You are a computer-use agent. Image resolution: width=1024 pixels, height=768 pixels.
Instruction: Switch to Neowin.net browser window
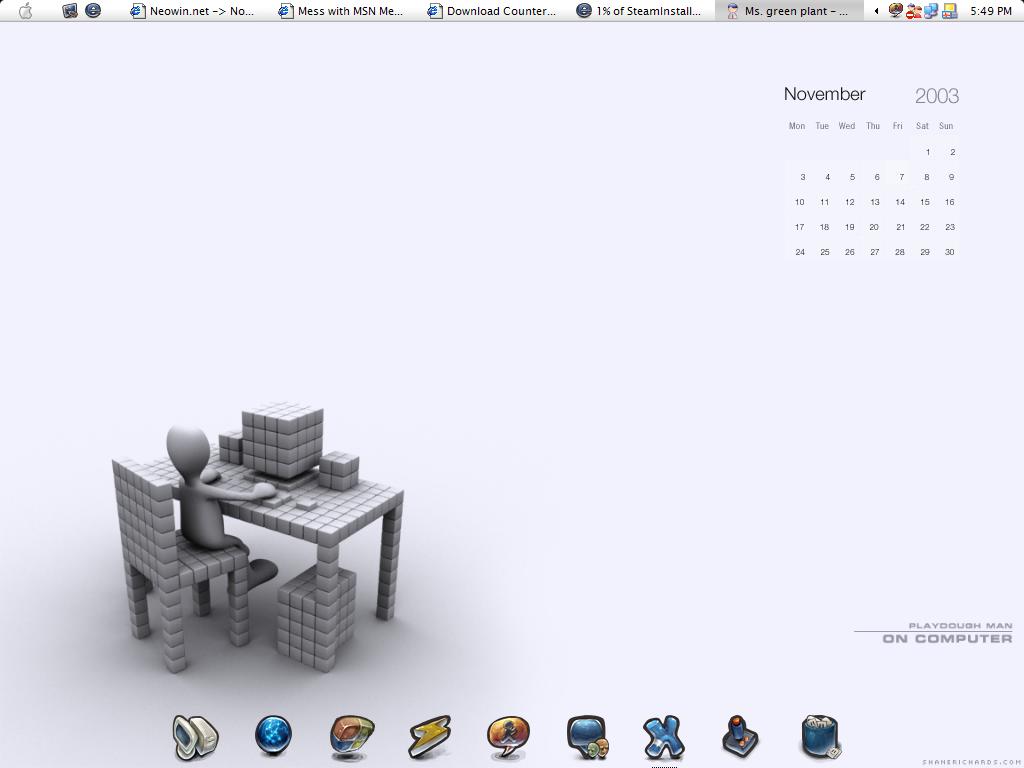[x=194, y=11]
